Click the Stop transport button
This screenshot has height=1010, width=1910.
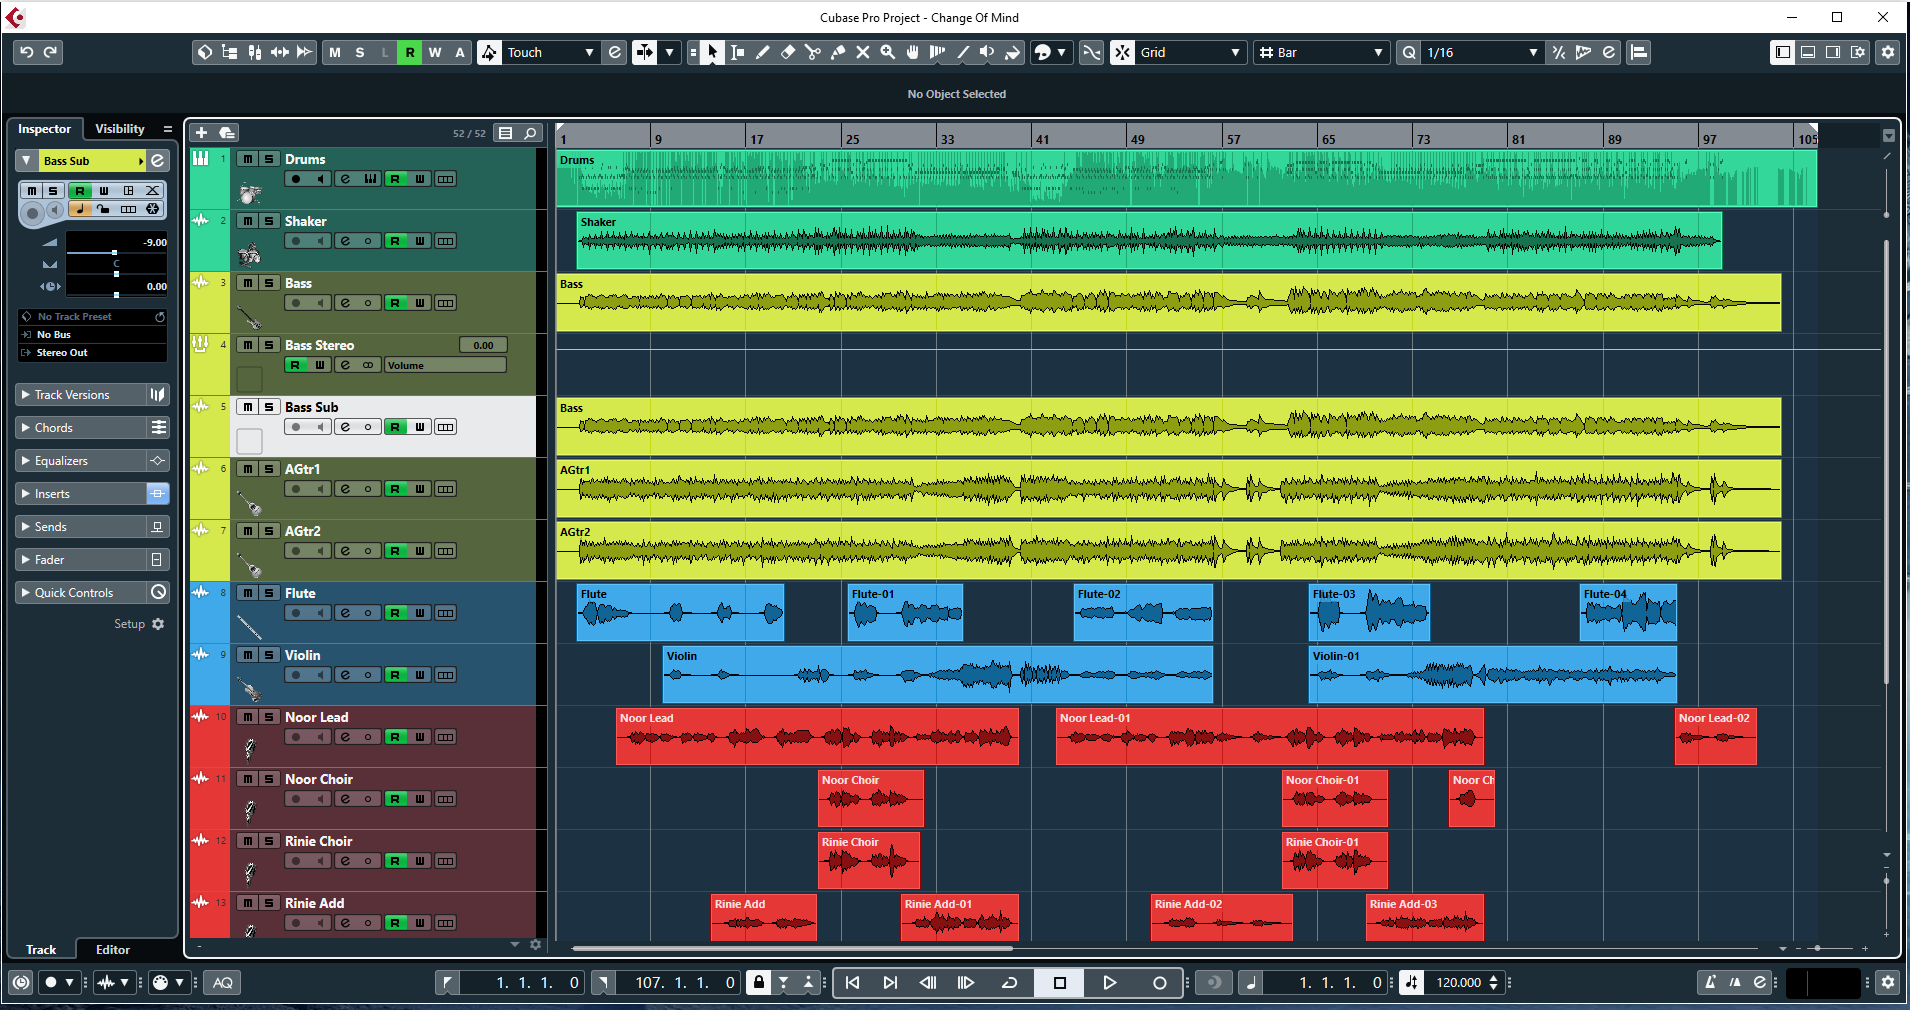1060,983
